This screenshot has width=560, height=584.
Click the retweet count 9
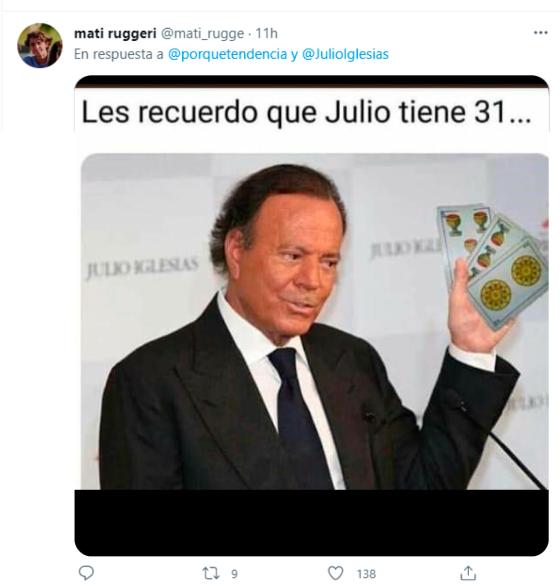[x=234, y=574]
